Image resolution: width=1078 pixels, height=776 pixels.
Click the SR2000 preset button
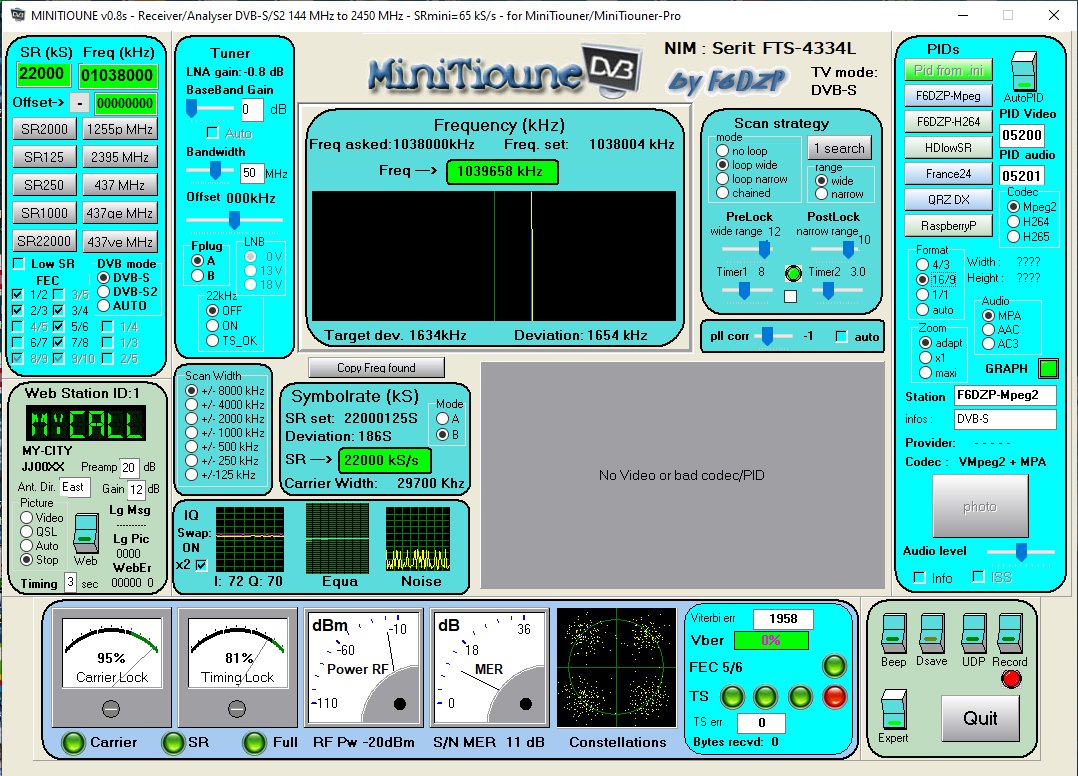pyautogui.click(x=44, y=129)
